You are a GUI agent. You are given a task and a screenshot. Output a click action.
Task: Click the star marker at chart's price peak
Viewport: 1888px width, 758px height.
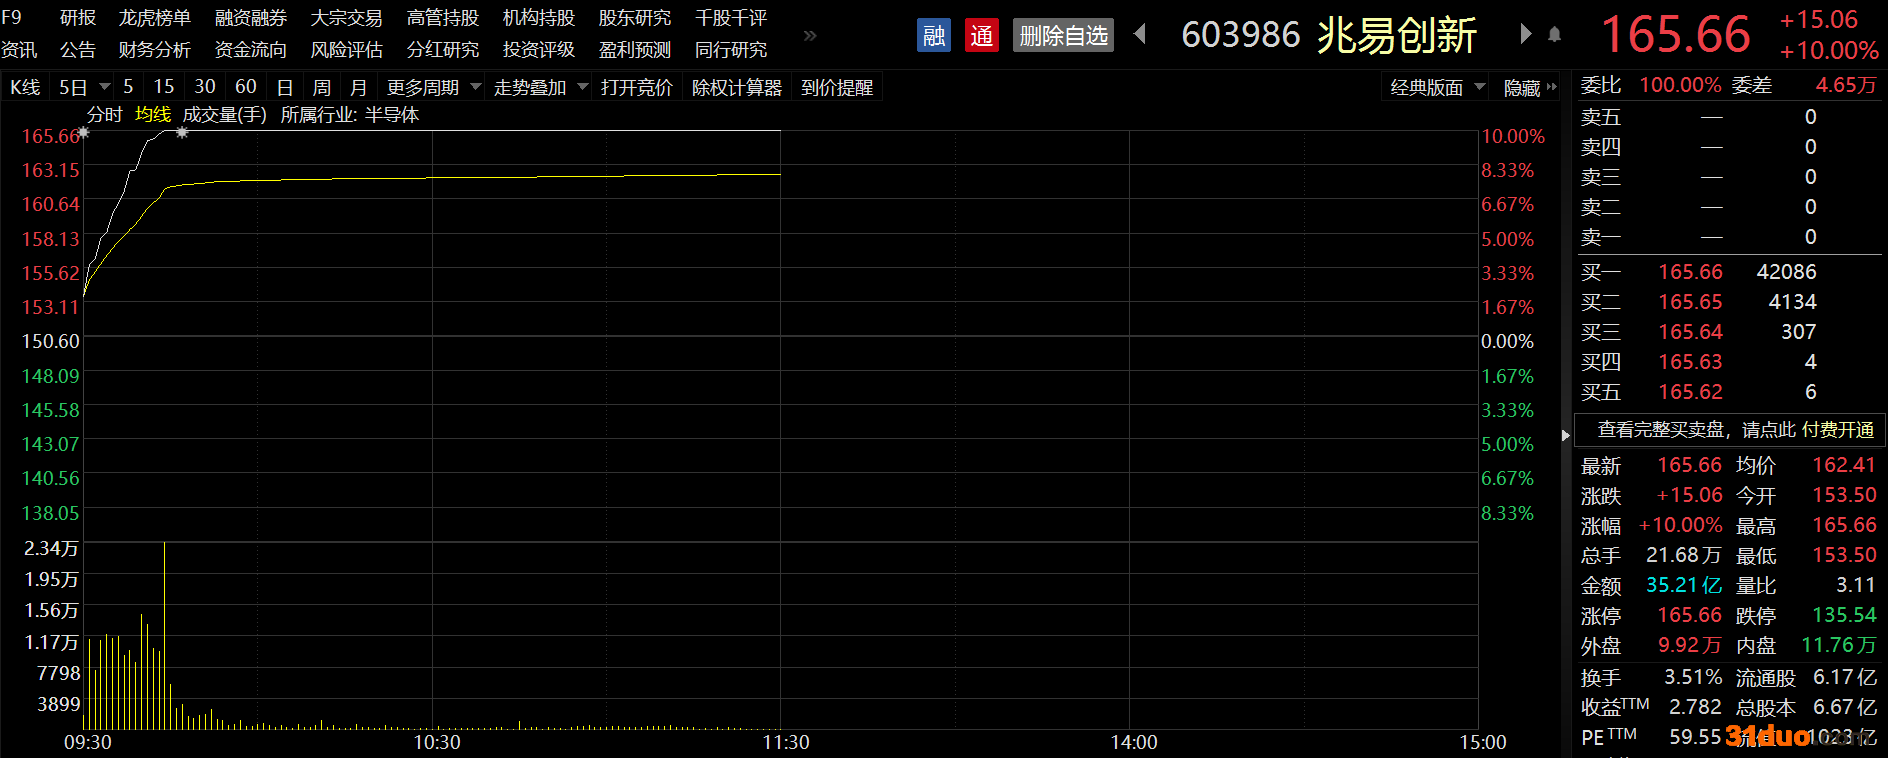182,132
